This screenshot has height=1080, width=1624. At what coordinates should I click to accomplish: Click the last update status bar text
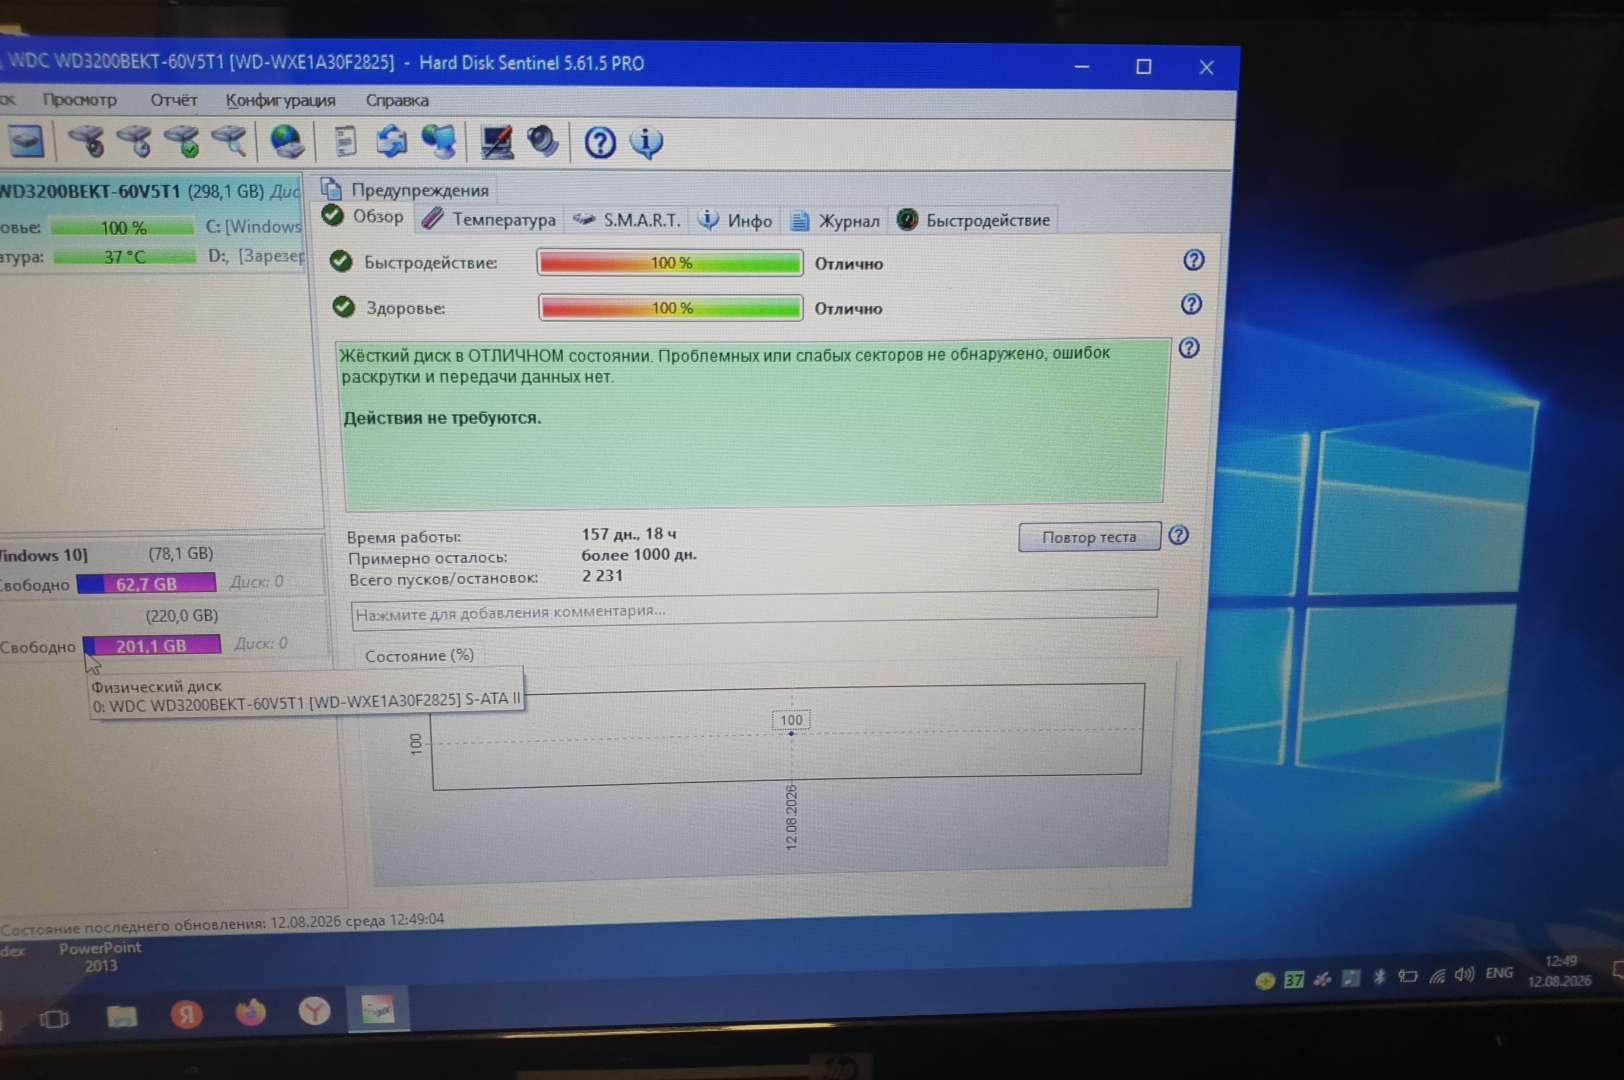(x=222, y=923)
